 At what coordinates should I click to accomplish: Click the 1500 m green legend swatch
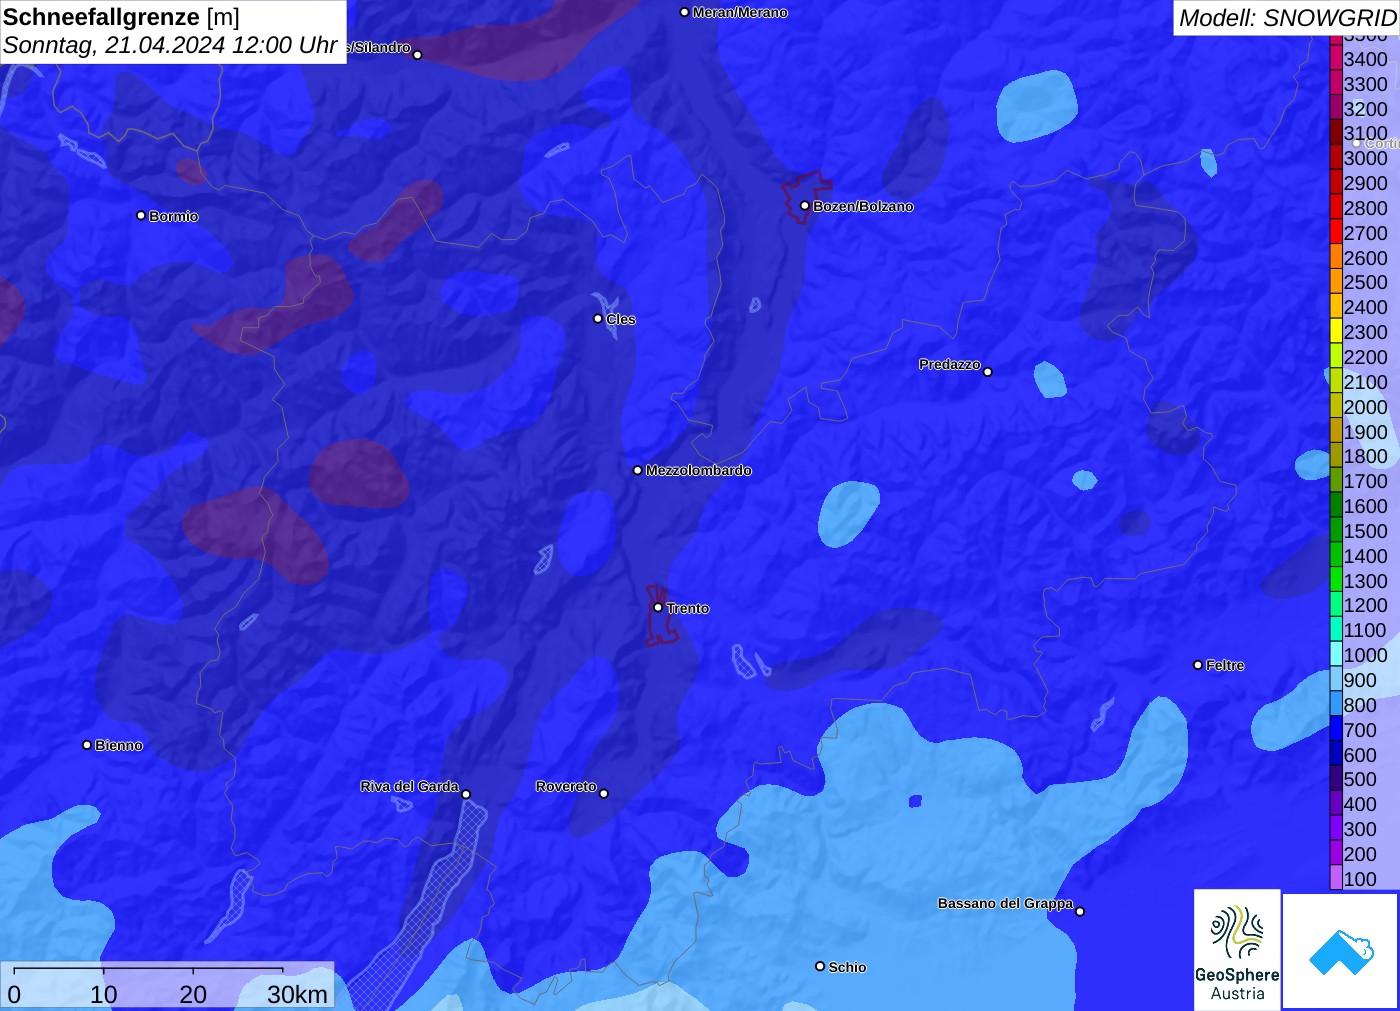tap(1336, 531)
